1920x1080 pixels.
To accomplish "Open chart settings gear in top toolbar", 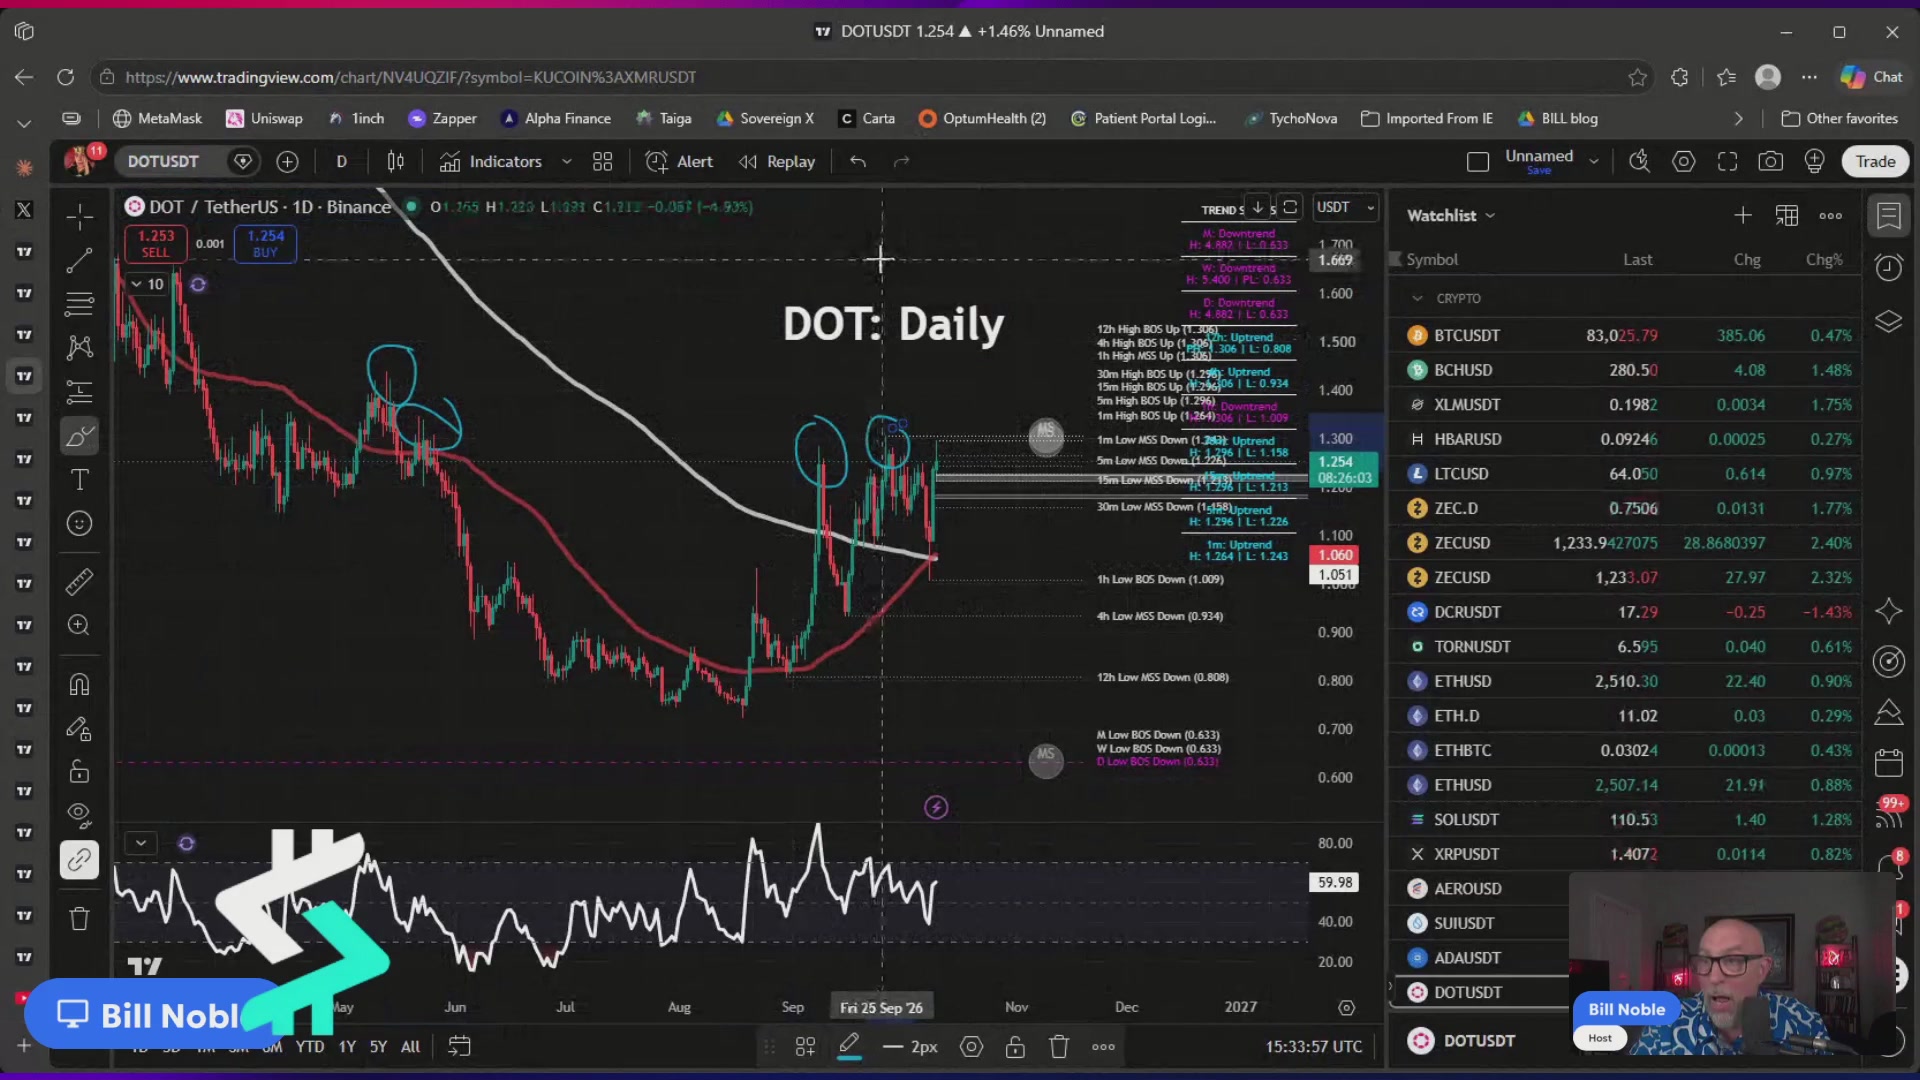I will click(1684, 161).
